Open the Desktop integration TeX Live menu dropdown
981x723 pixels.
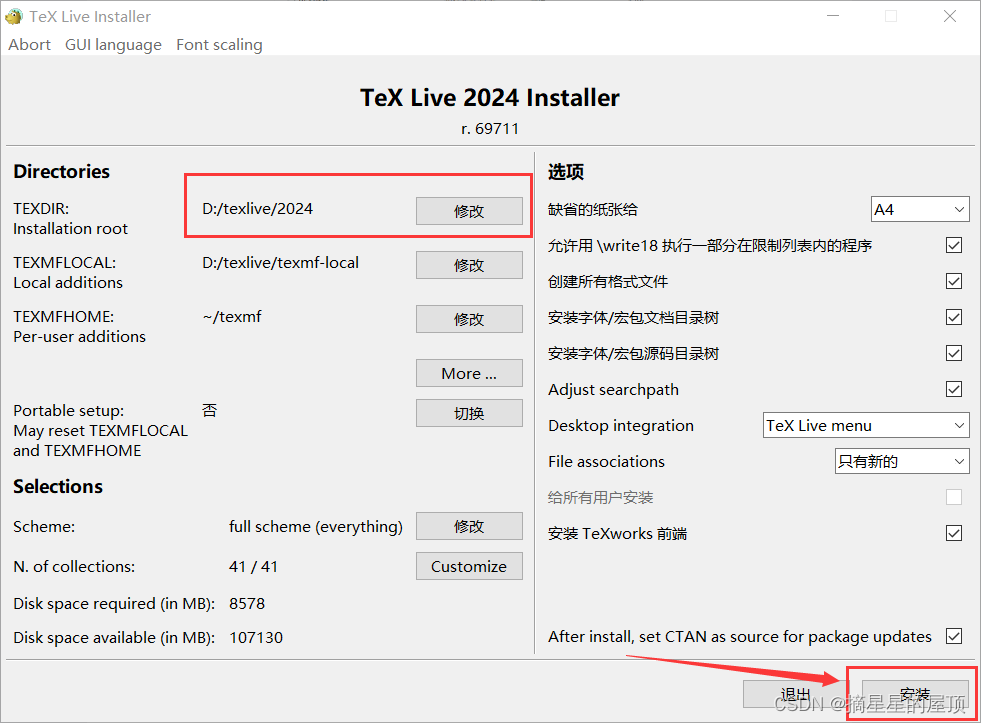coord(866,425)
